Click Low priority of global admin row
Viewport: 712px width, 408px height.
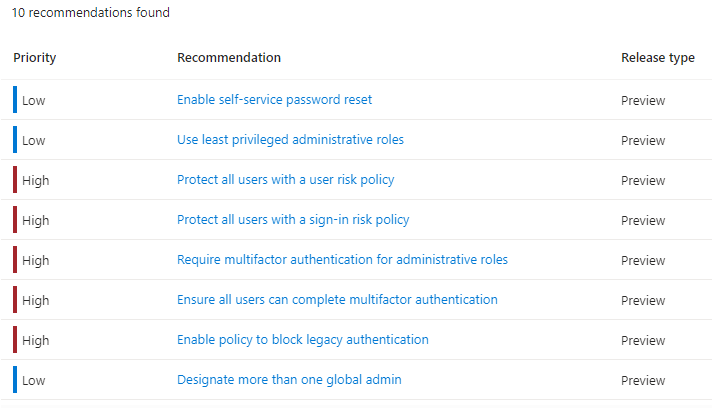pos(33,380)
